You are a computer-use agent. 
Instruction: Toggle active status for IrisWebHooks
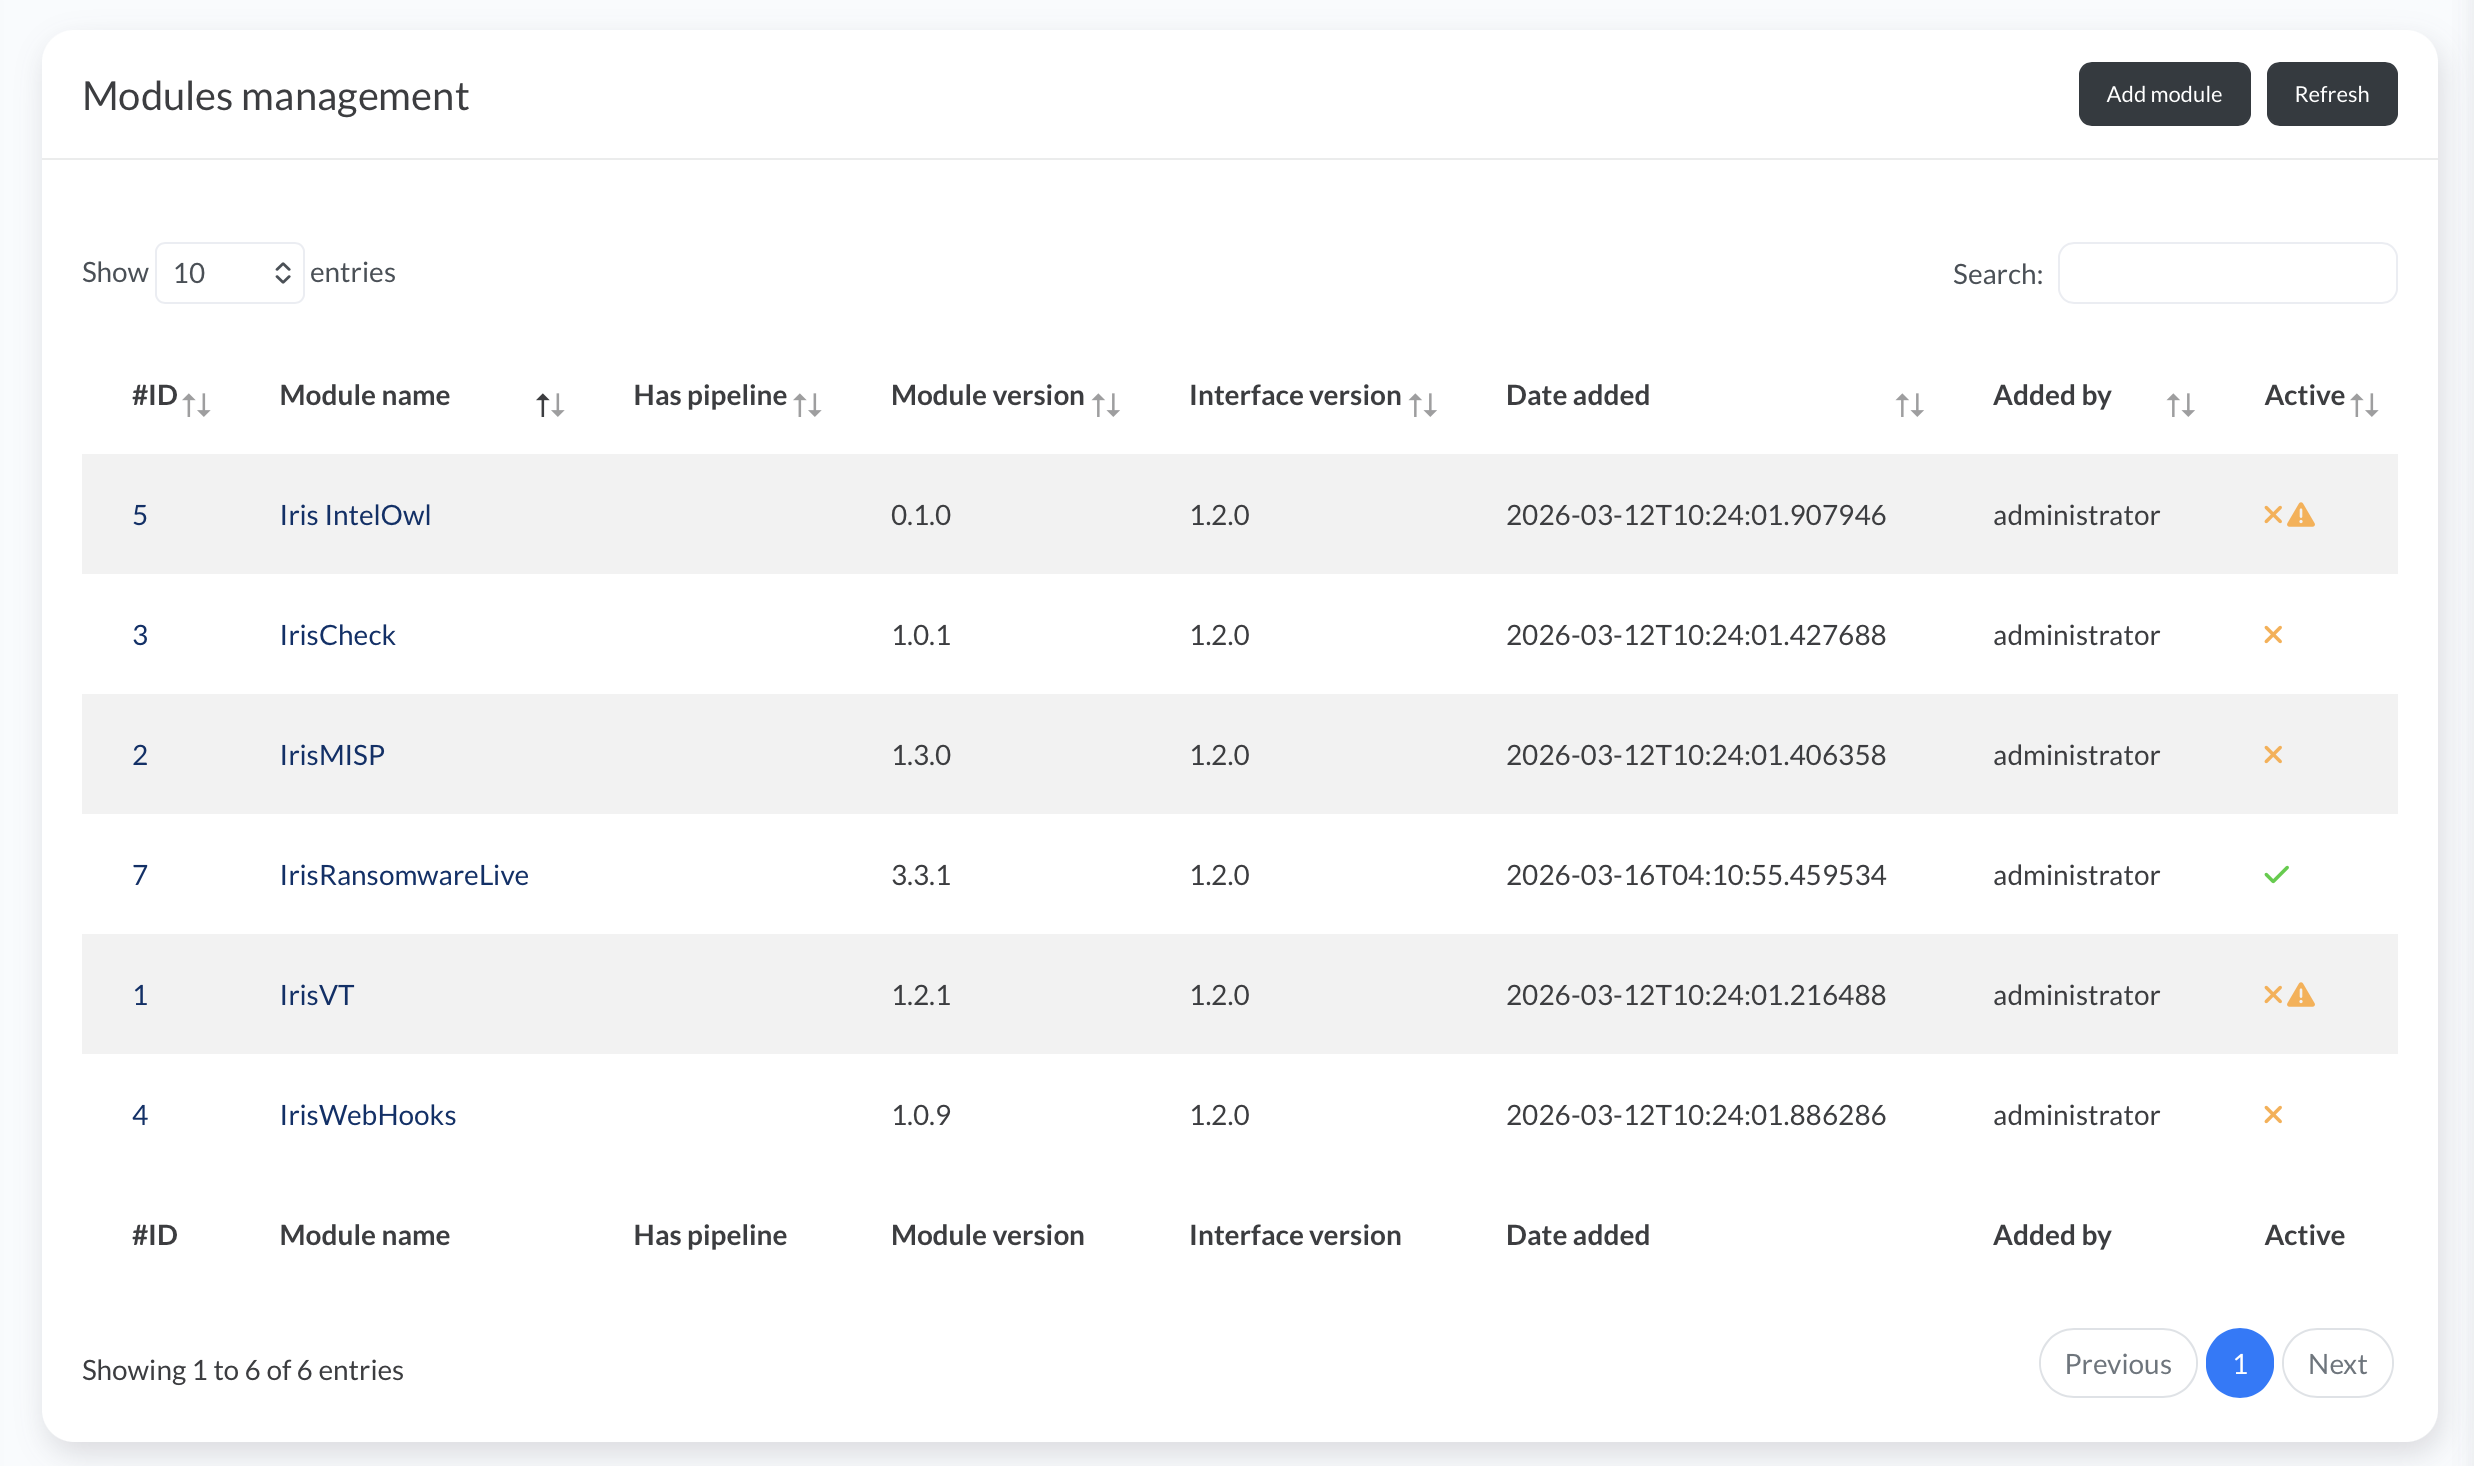[2274, 1114]
